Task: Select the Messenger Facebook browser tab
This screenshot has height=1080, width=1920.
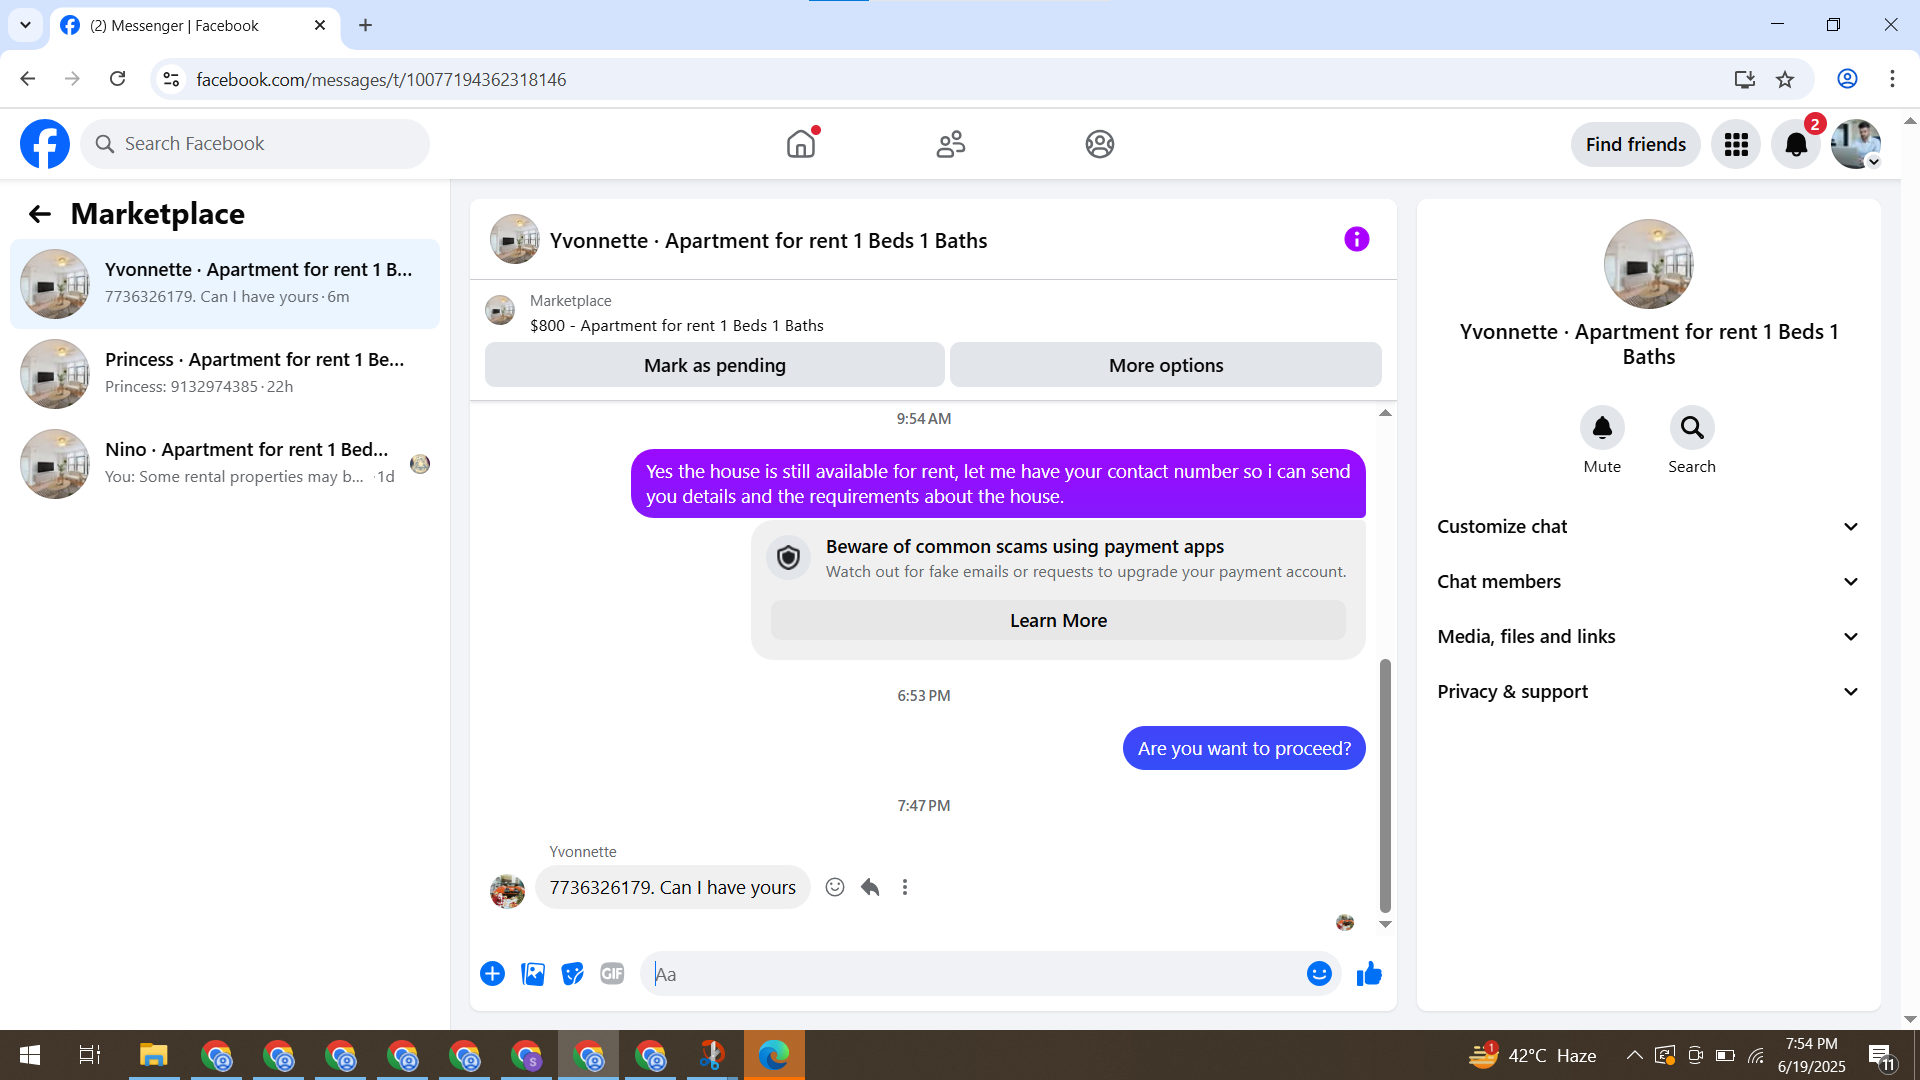Action: click(194, 25)
